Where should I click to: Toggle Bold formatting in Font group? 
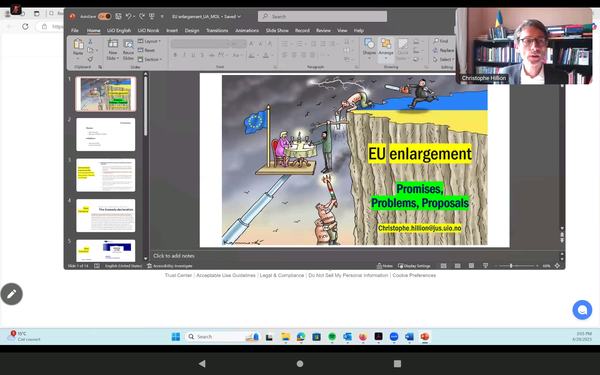coord(175,55)
